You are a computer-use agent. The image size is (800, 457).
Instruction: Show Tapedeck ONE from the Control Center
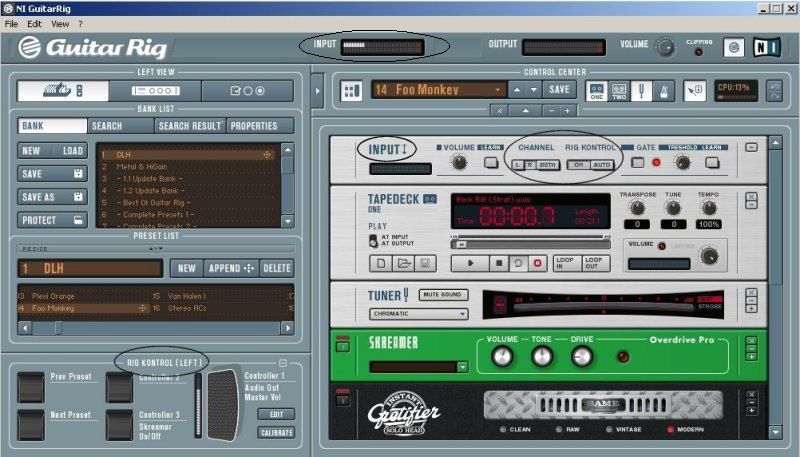click(x=596, y=91)
